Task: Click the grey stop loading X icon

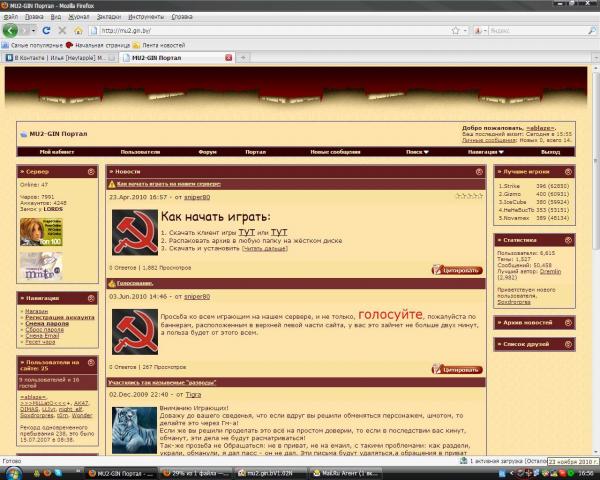Action: (62, 31)
